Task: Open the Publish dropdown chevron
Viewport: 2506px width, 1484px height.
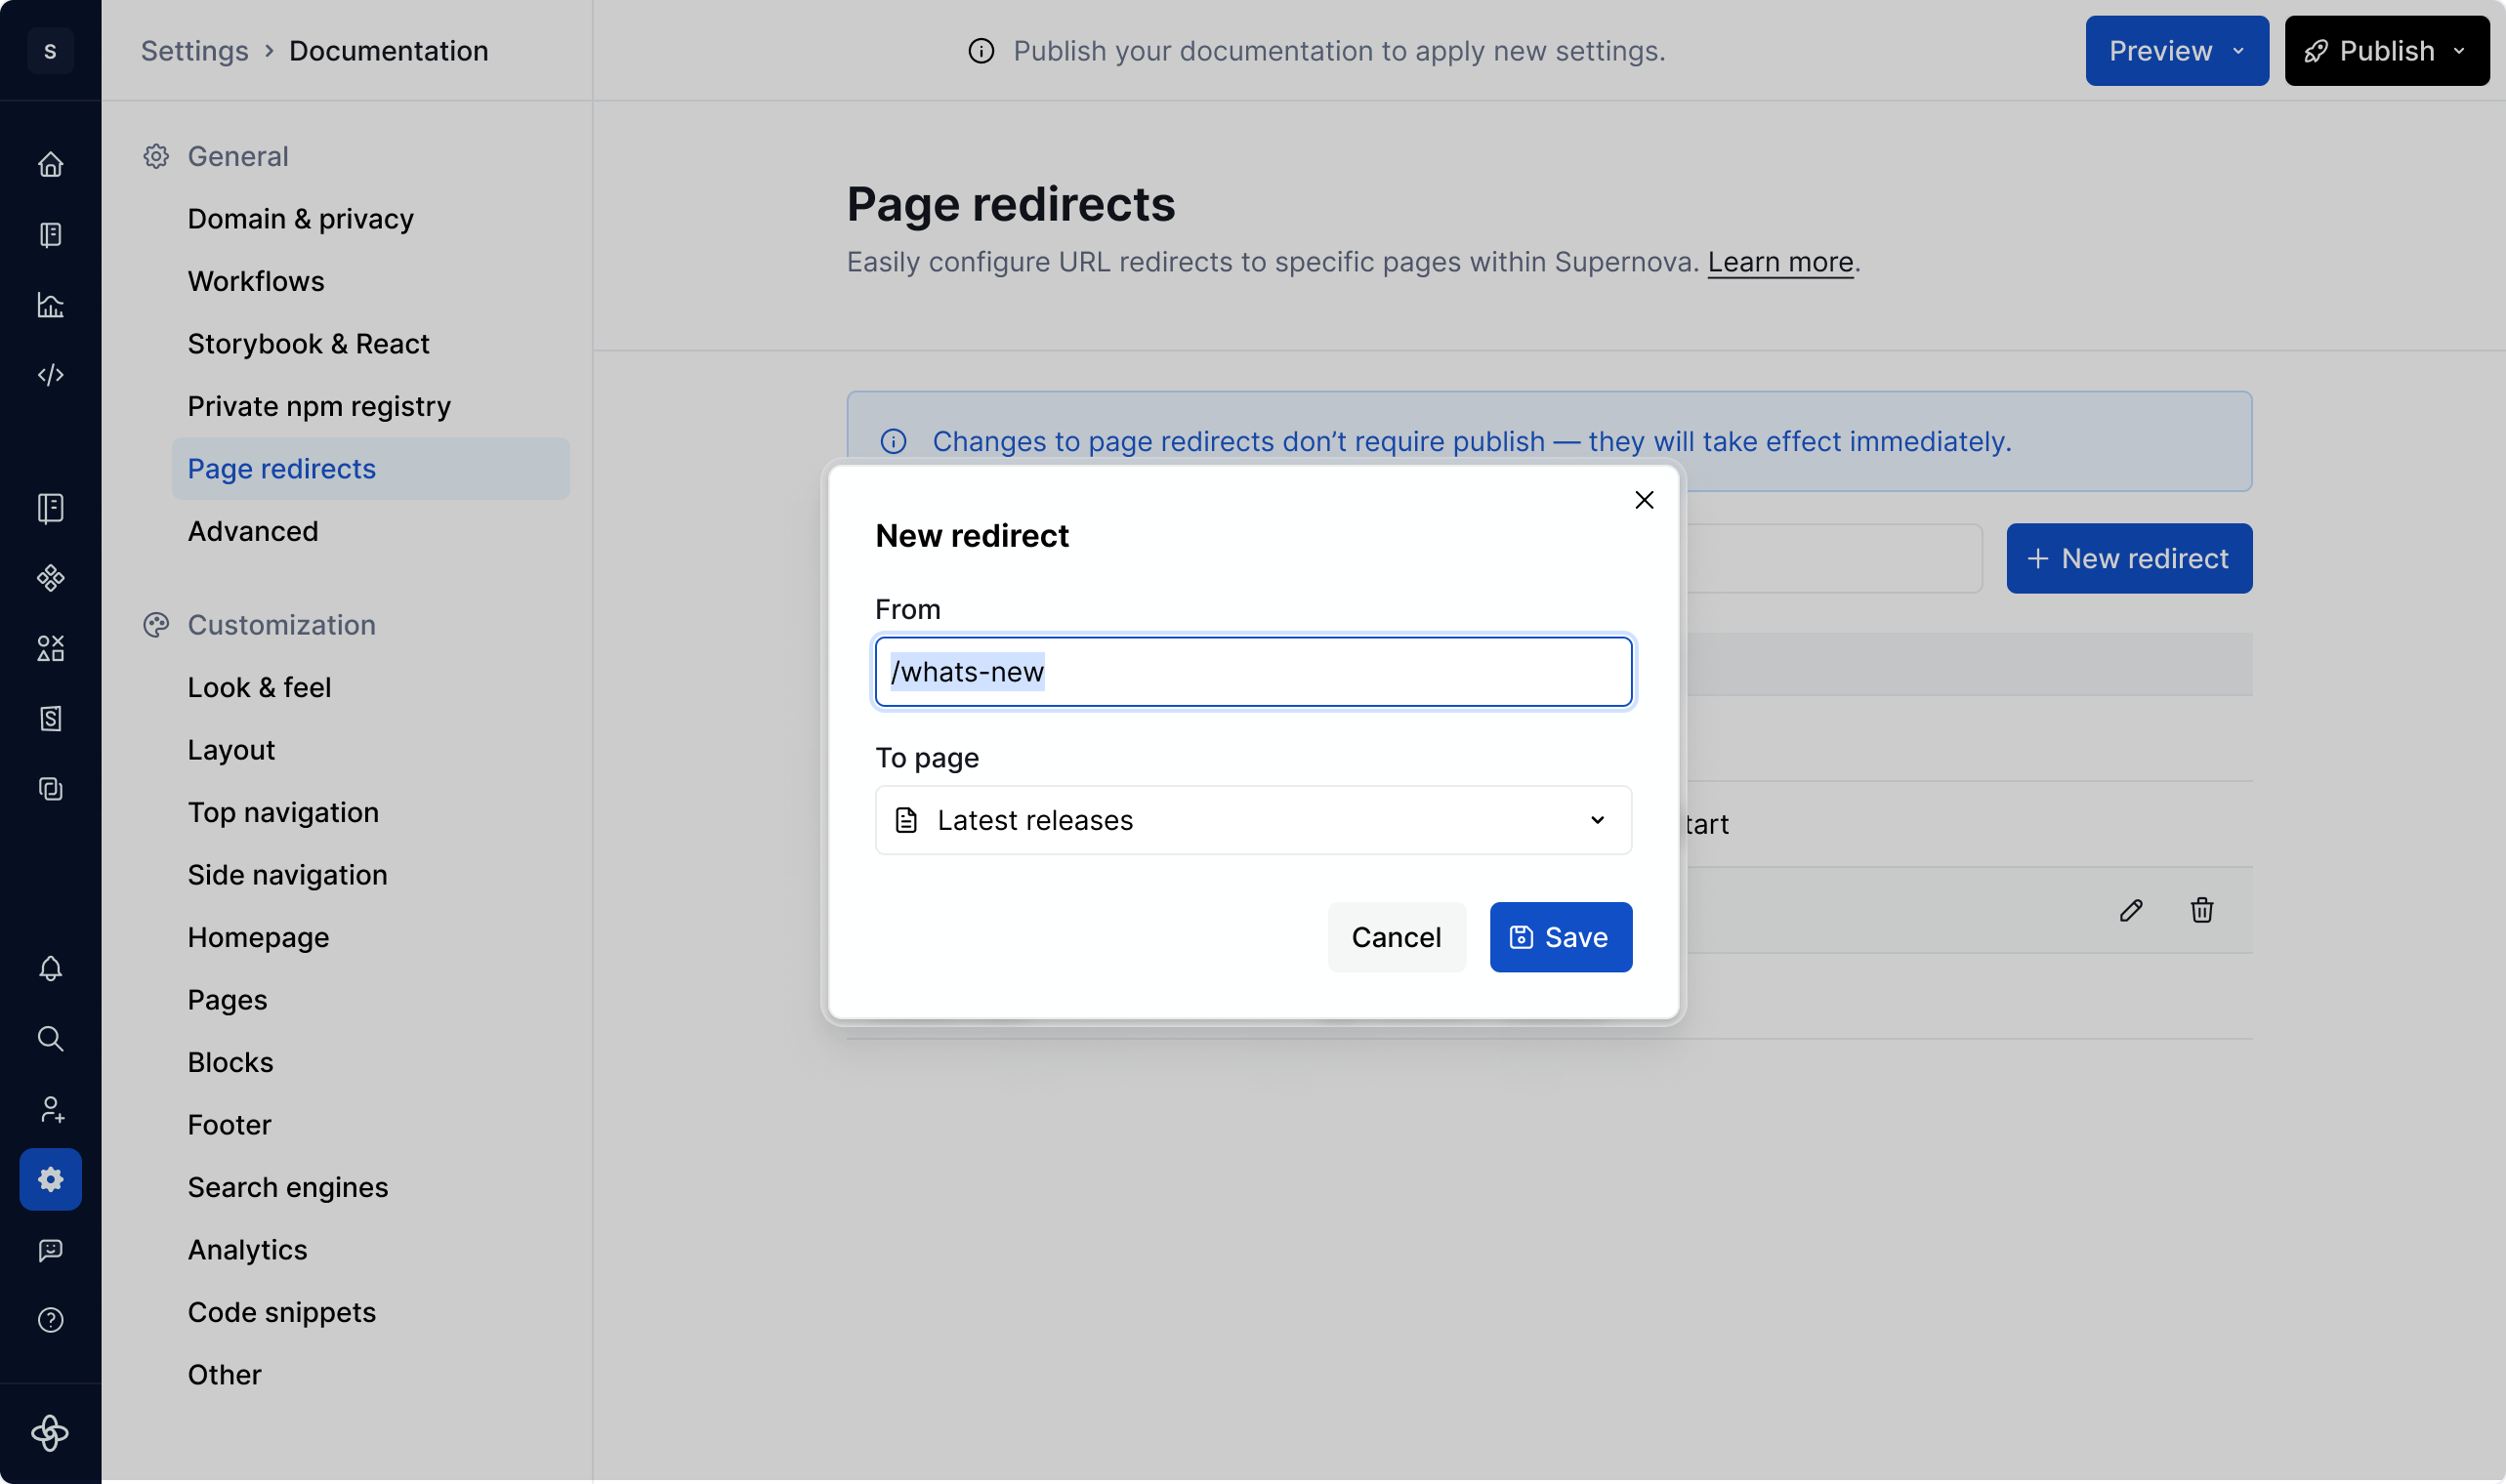Action: pos(2461,50)
